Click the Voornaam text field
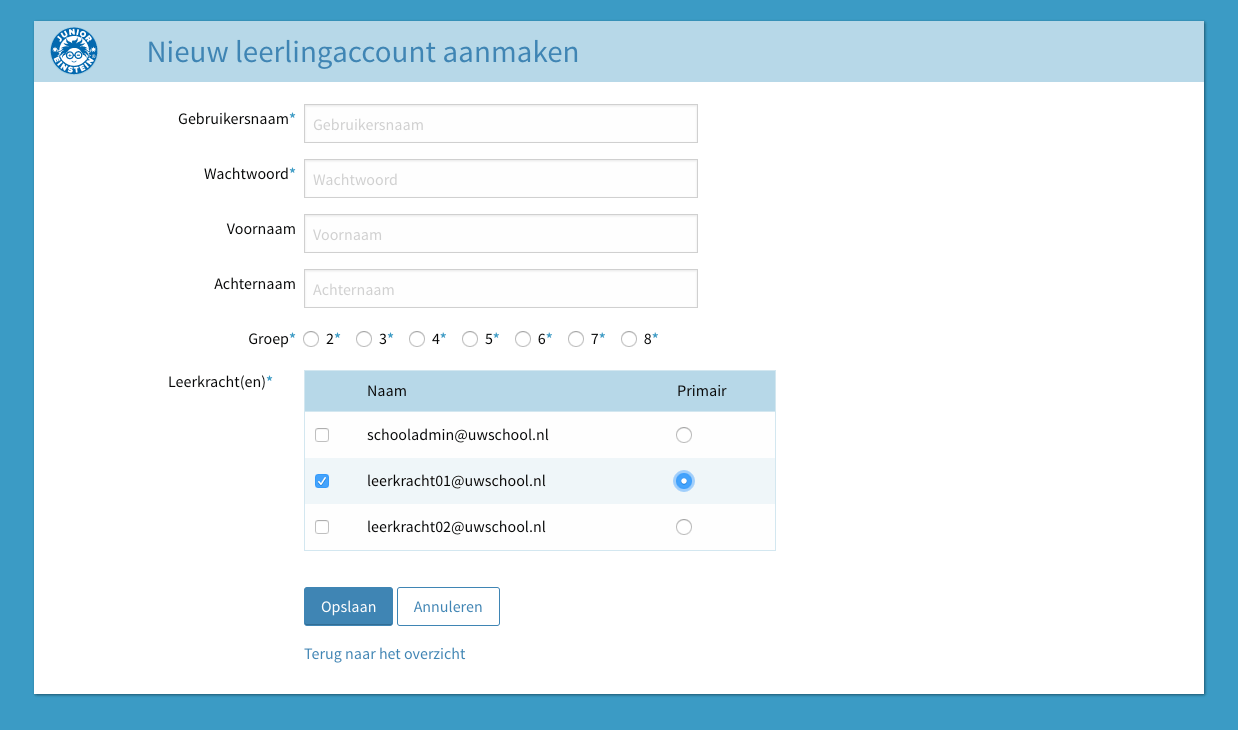The image size is (1238, 730). (x=500, y=234)
